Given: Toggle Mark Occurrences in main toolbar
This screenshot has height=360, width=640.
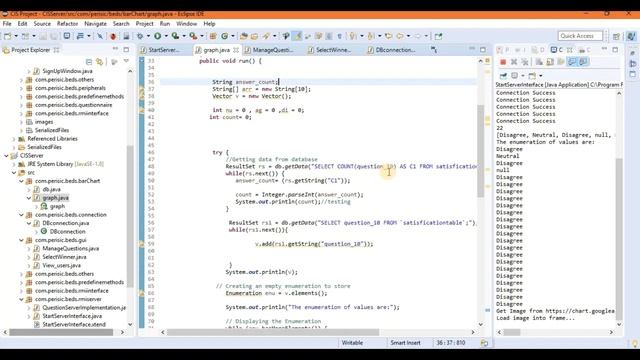Looking at the screenshot, I should (297, 36).
